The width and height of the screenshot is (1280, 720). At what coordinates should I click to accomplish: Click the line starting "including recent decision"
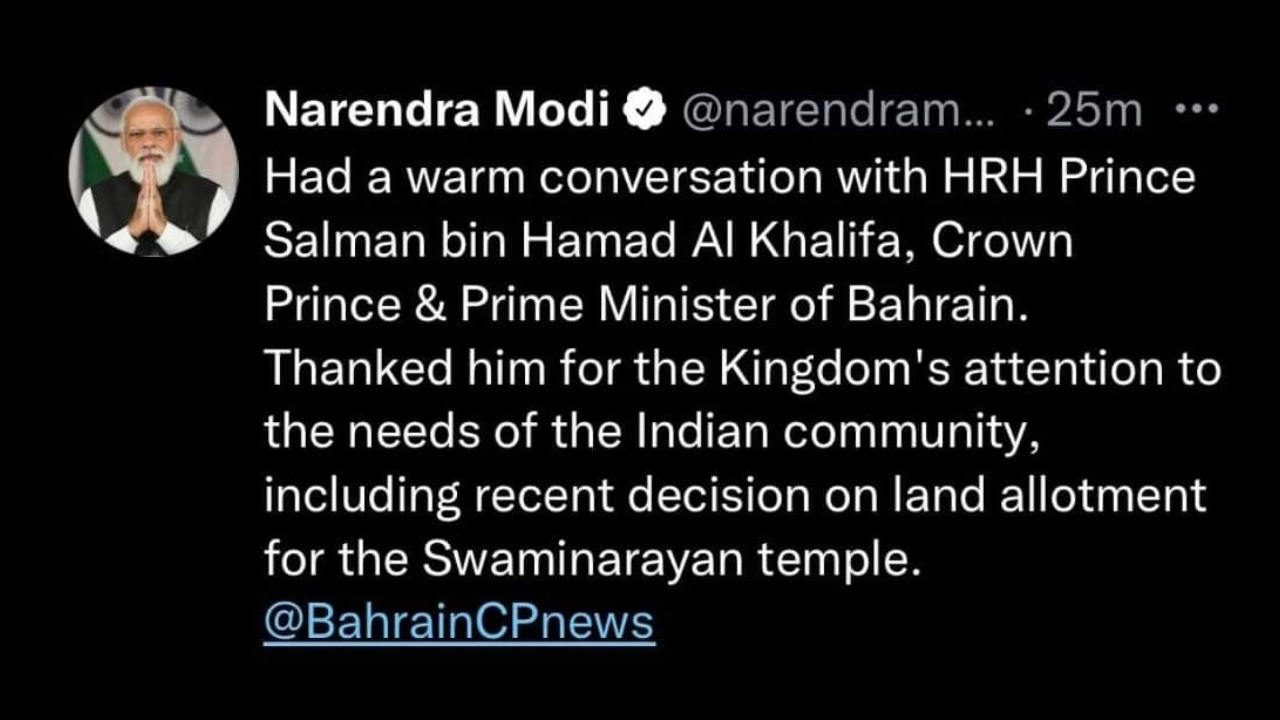coord(735,496)
